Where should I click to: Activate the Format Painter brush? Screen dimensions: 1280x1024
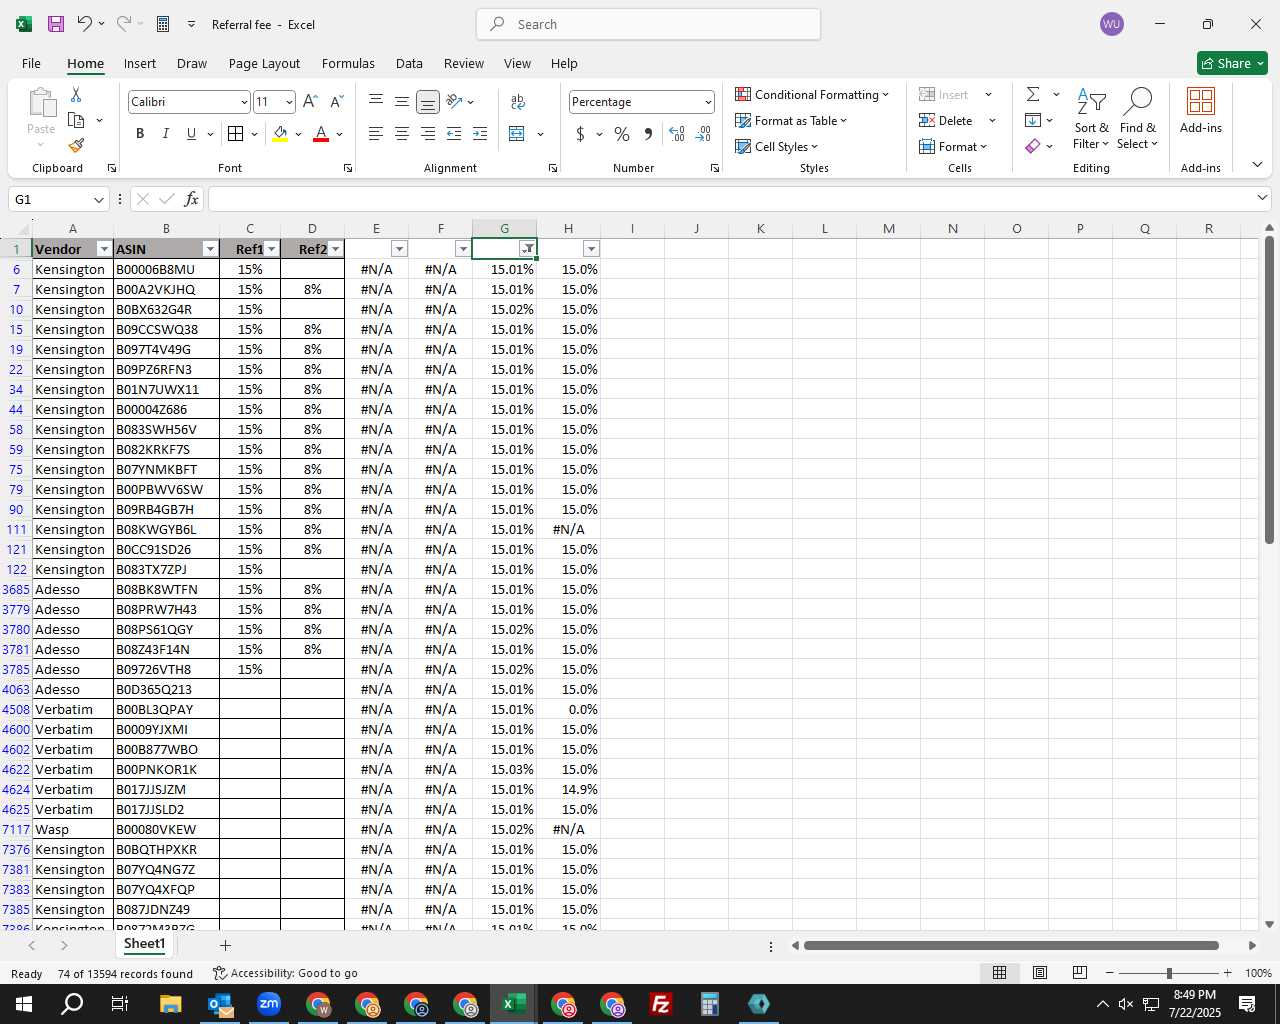click(x=76, y=146)
